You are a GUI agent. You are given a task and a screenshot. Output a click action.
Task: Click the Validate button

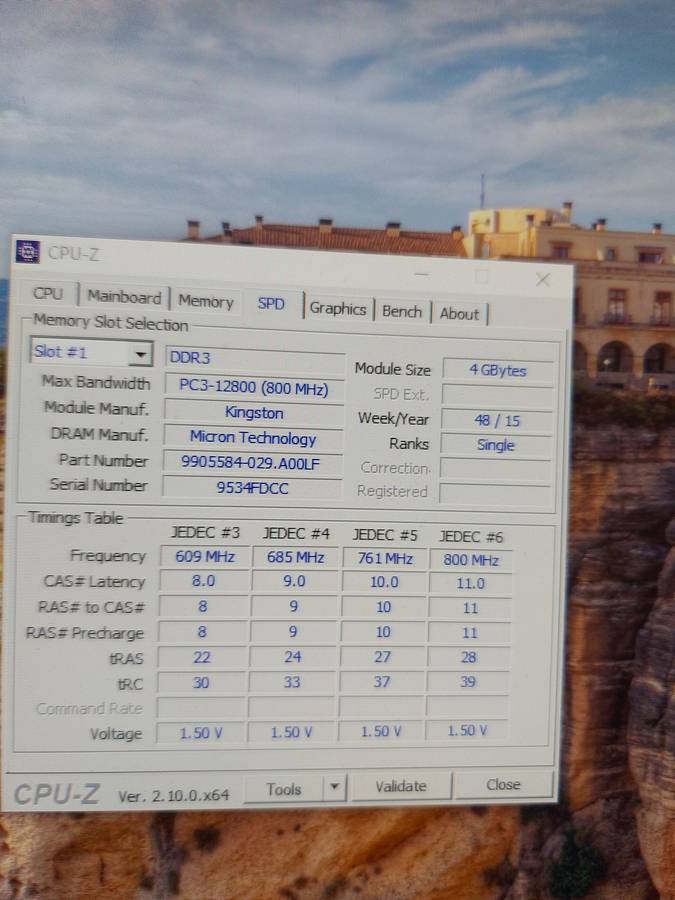pyautogui.click(x=401, y=787)
